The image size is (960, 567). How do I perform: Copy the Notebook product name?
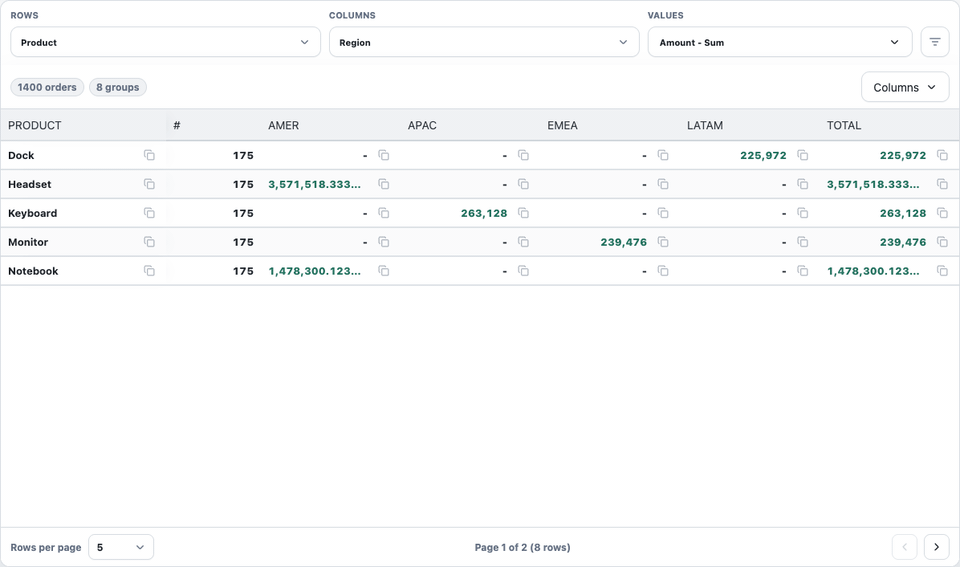(149, 271)
